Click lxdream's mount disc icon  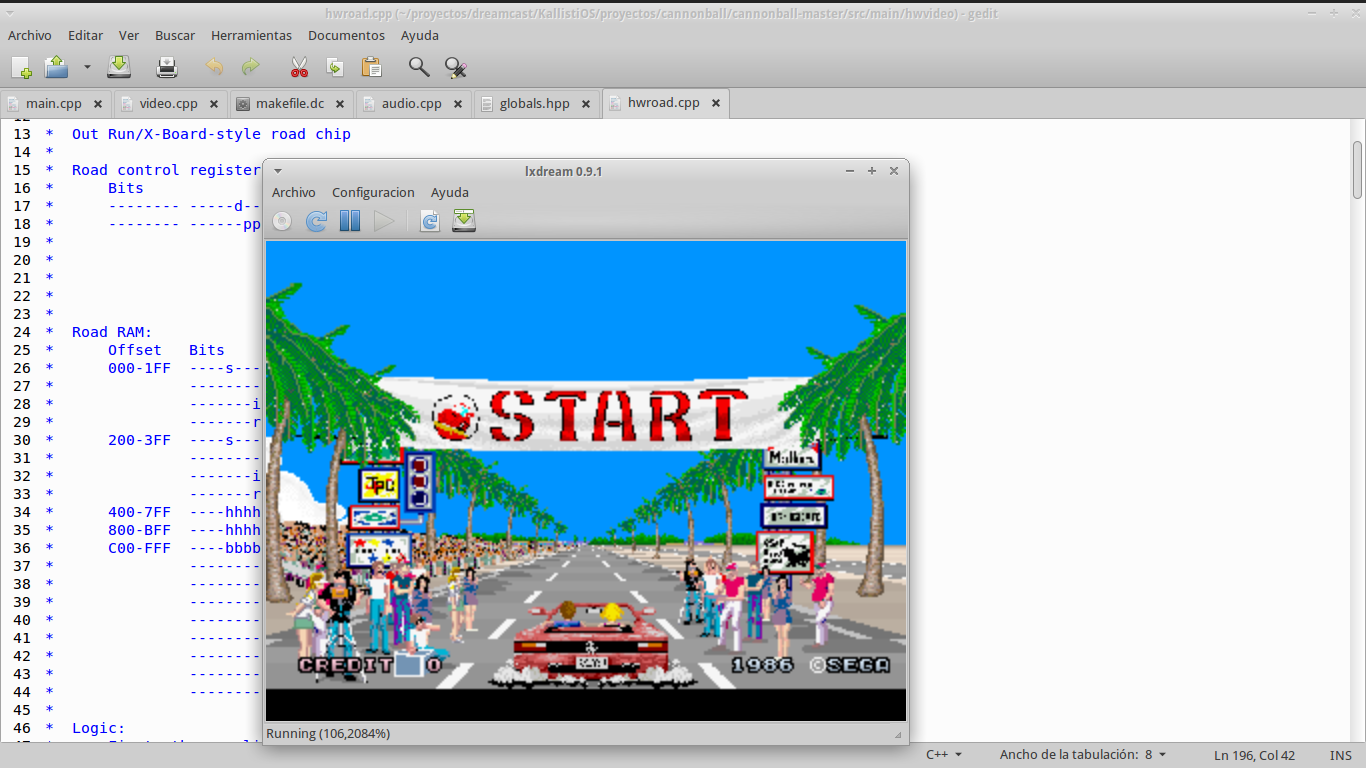click(x=282, y=221)
